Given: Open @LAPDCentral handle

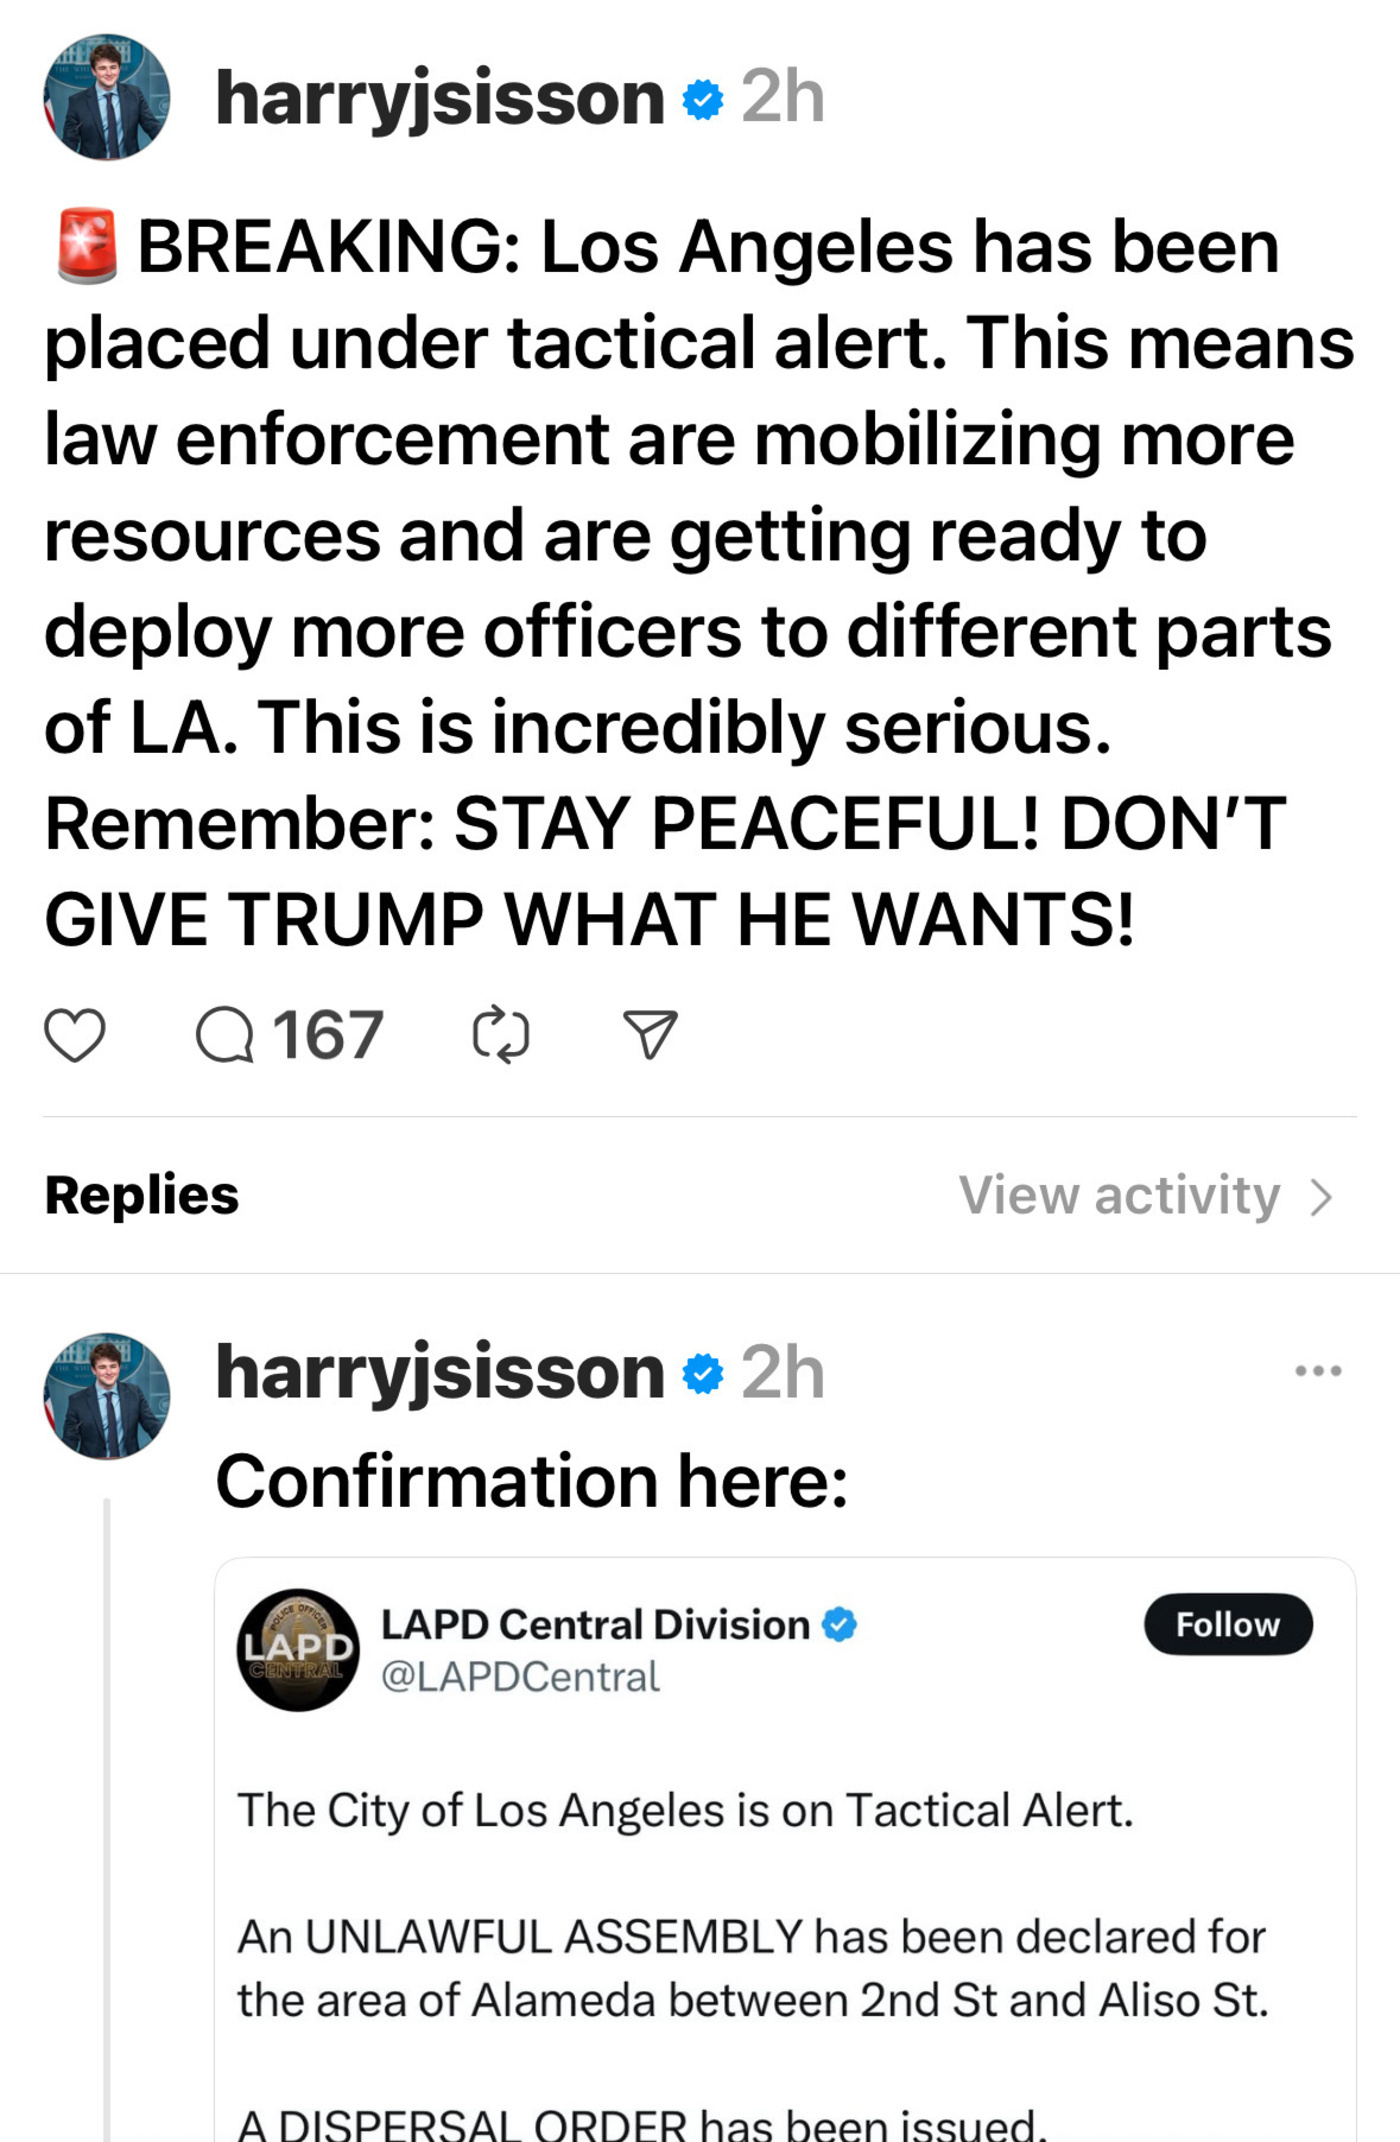Looking at the screenshot, I should click(x=520, y=1677).
